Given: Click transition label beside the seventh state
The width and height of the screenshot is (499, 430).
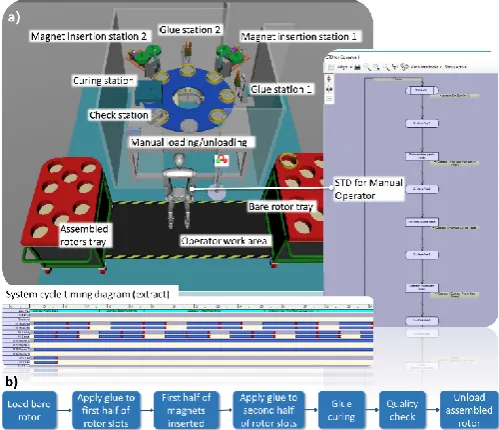Looking at the screenshot, I should (455, 294).
